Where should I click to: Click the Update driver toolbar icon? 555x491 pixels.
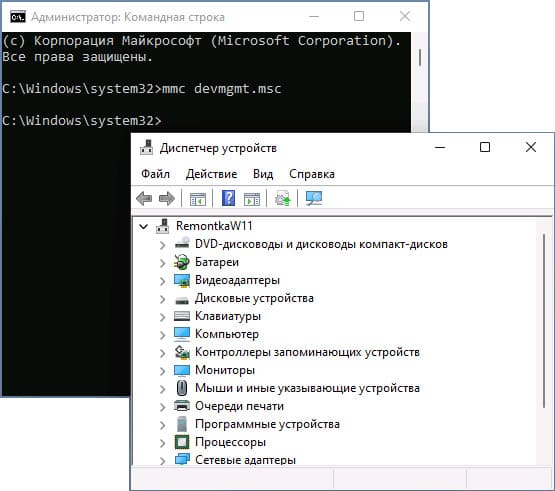(283, 198)
